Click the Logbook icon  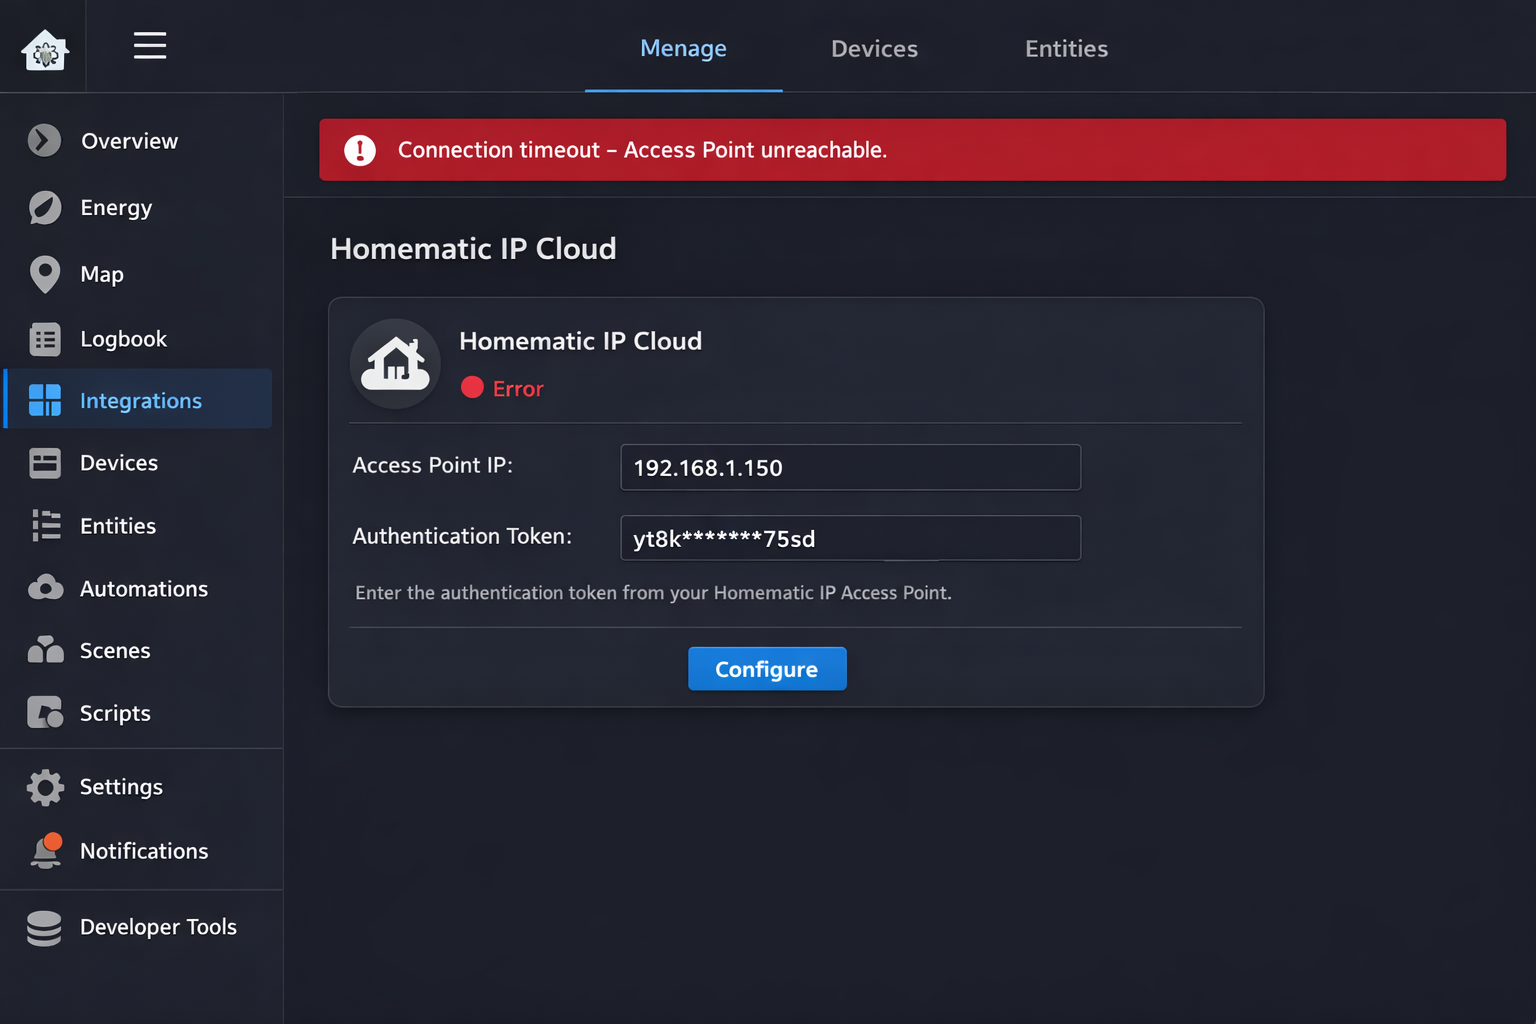click(44, 339)
